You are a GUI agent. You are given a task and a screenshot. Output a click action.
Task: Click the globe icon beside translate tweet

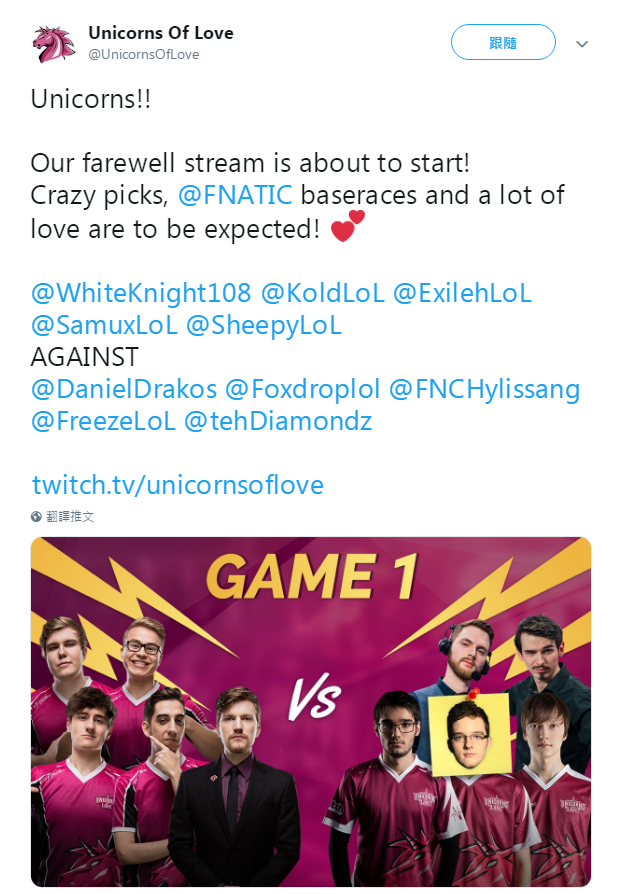tap(37, 517)
